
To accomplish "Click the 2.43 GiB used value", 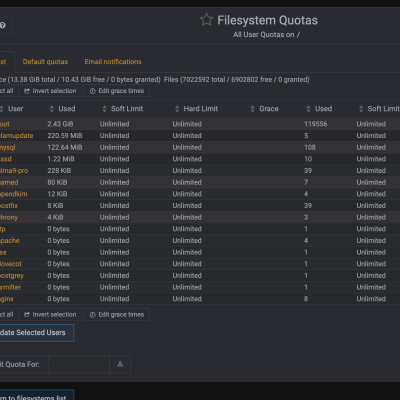I will [x=60, y=124].
